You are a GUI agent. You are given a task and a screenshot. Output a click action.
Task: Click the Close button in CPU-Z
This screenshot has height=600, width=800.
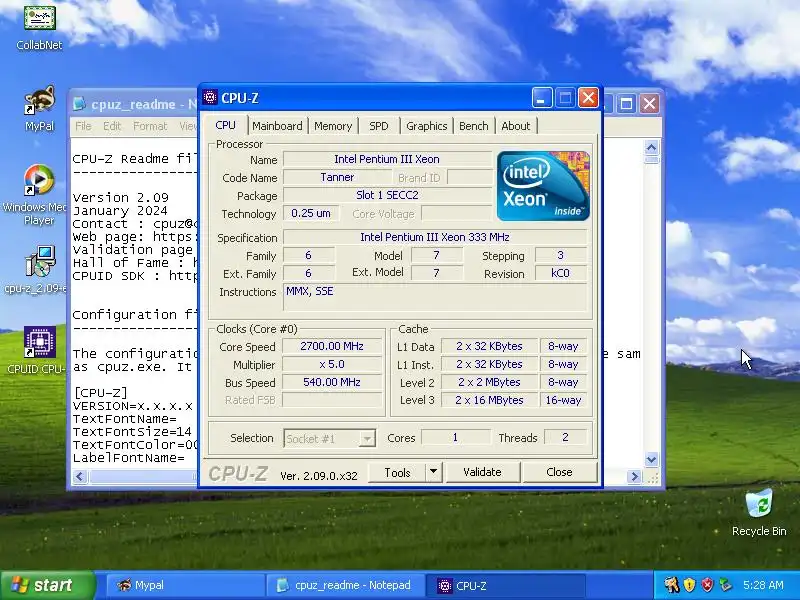(560, 472)
